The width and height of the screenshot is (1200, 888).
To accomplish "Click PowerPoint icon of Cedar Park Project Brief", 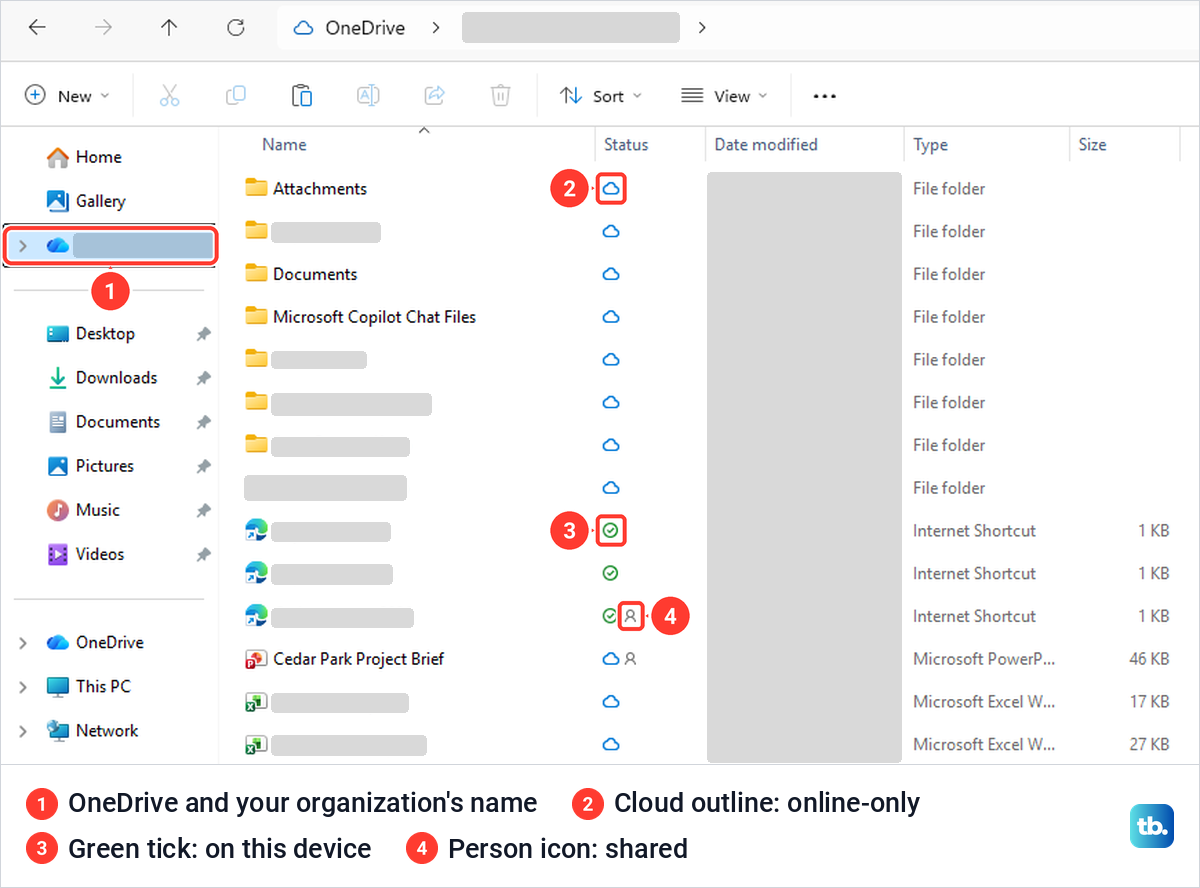I will point(256,659).
